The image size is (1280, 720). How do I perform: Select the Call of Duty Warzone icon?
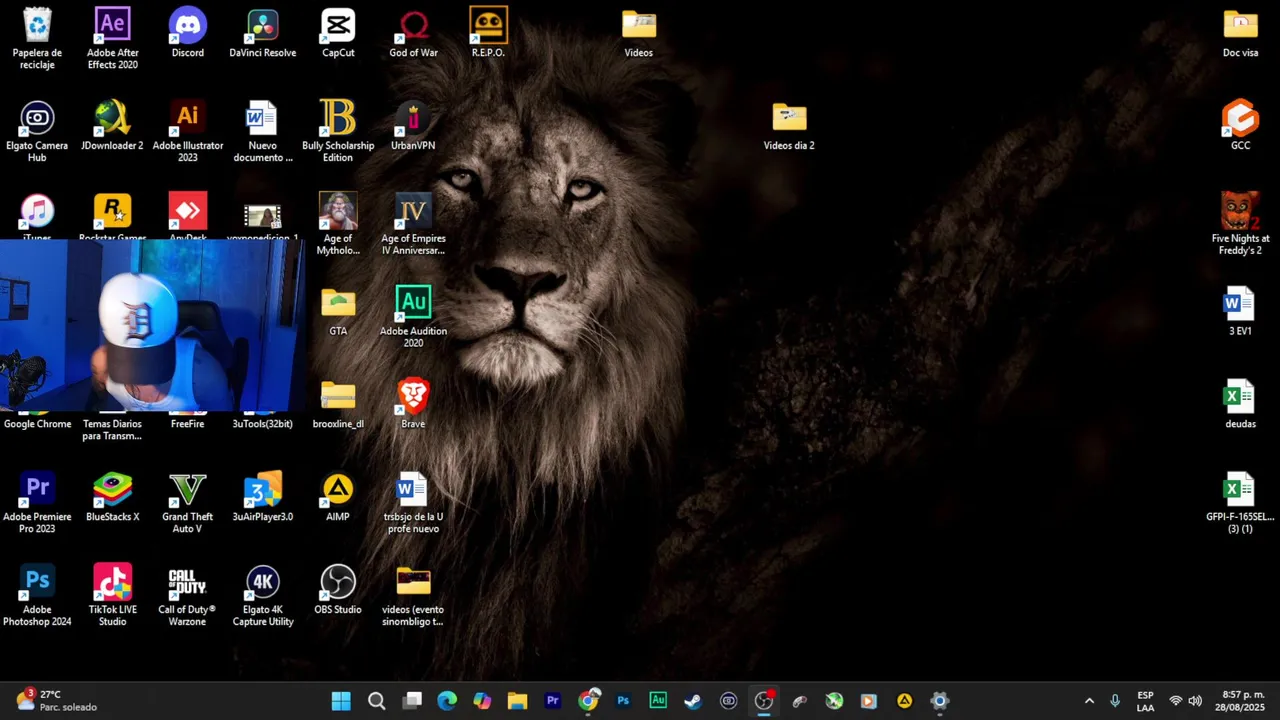pyautogui.click(x=187, y=596)
